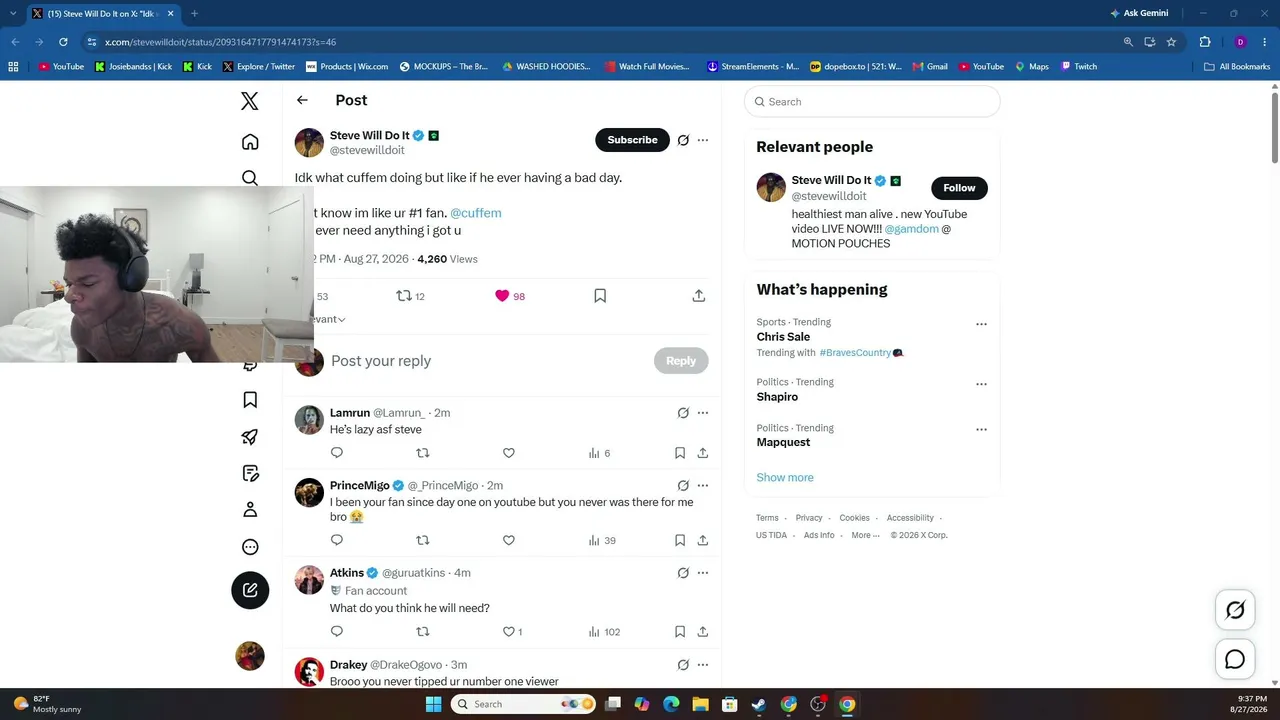Click the X search box
Screen dimensions: 1280x720
click(872, 102)
